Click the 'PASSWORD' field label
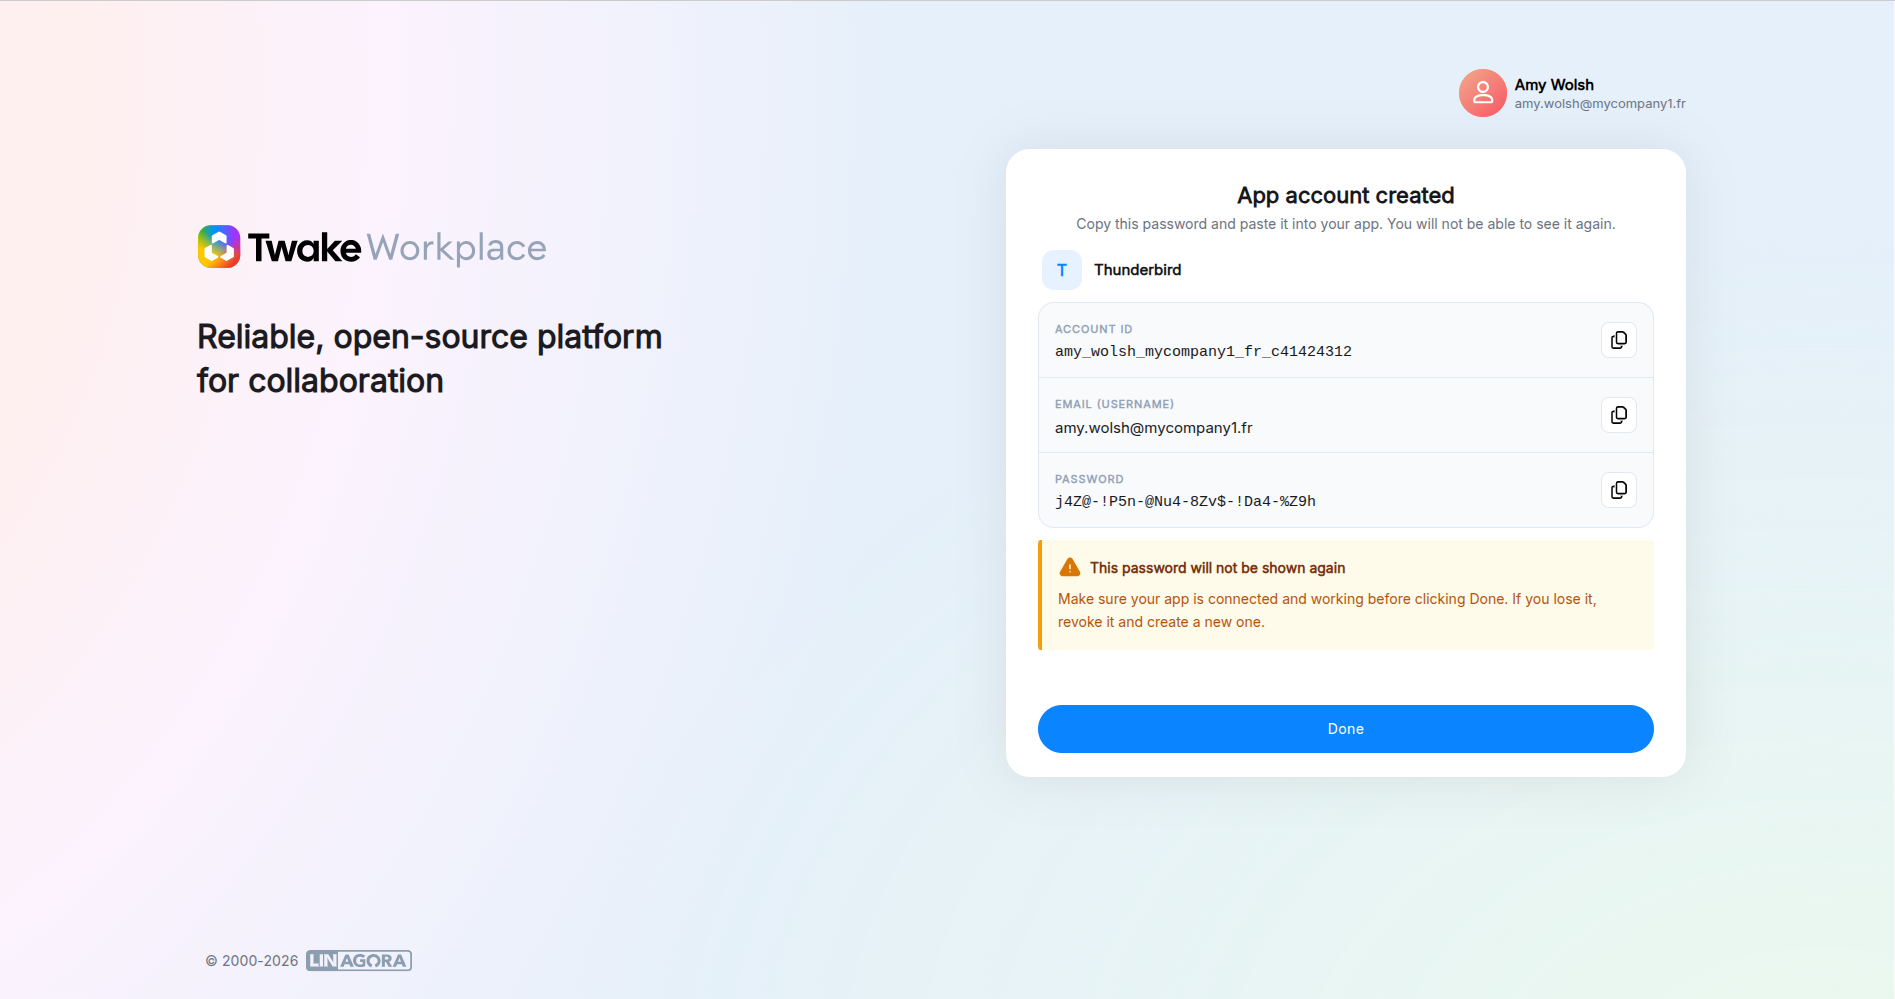This screenshot has height=999, width=1895. (1089, 479)
